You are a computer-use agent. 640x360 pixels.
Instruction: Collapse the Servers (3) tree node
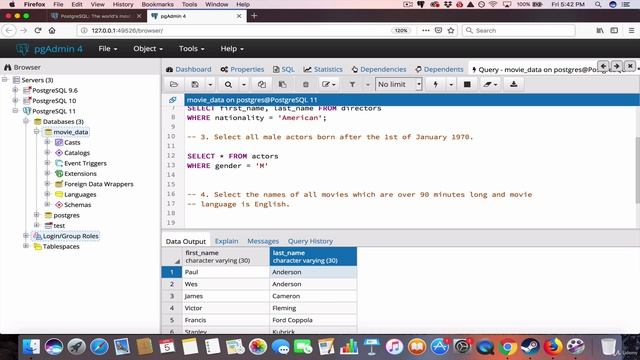pos(5,80)
